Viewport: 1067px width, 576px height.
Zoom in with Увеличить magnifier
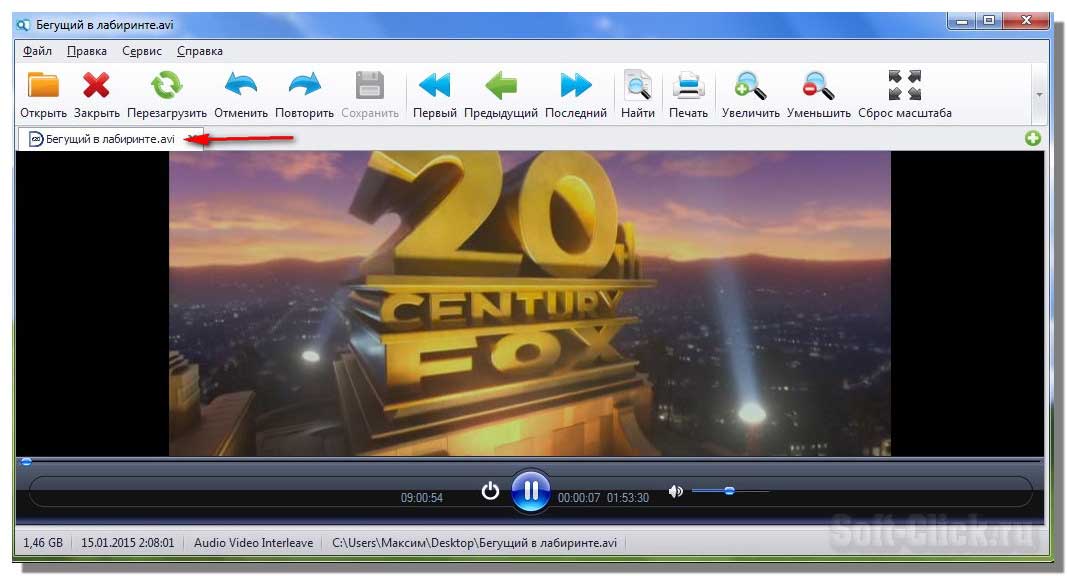[750, 87]
